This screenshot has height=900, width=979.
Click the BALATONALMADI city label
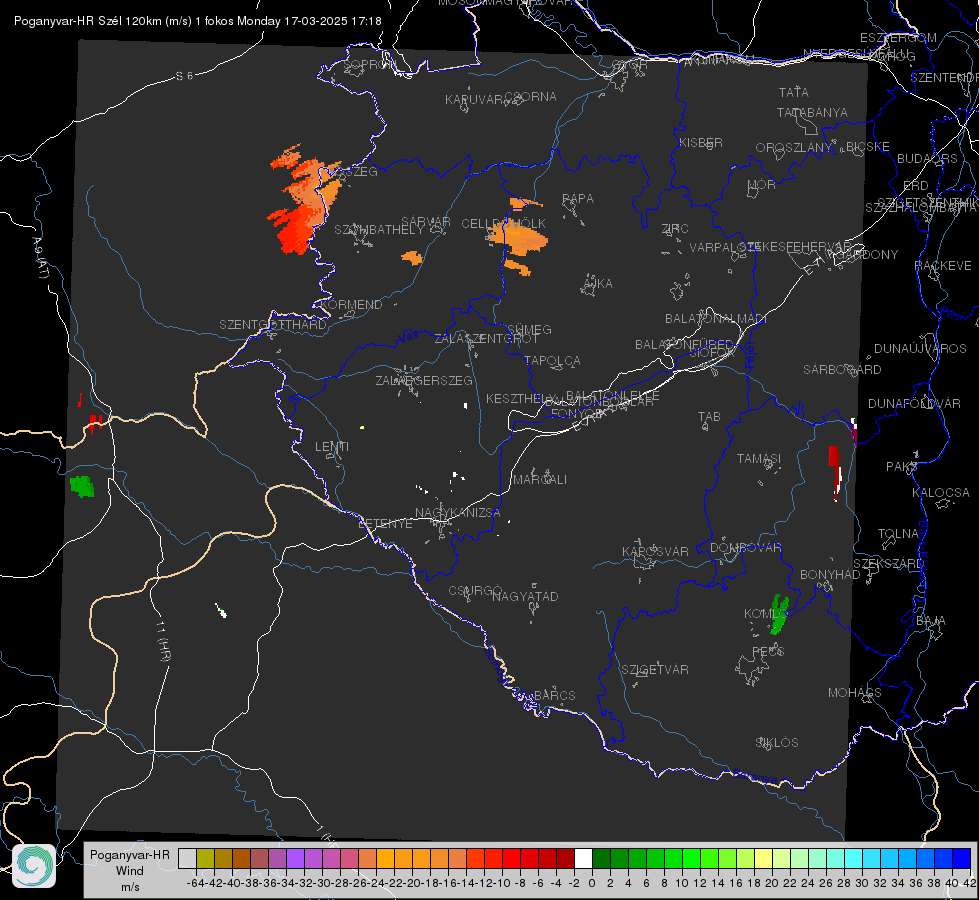click(x=716, y=319)
